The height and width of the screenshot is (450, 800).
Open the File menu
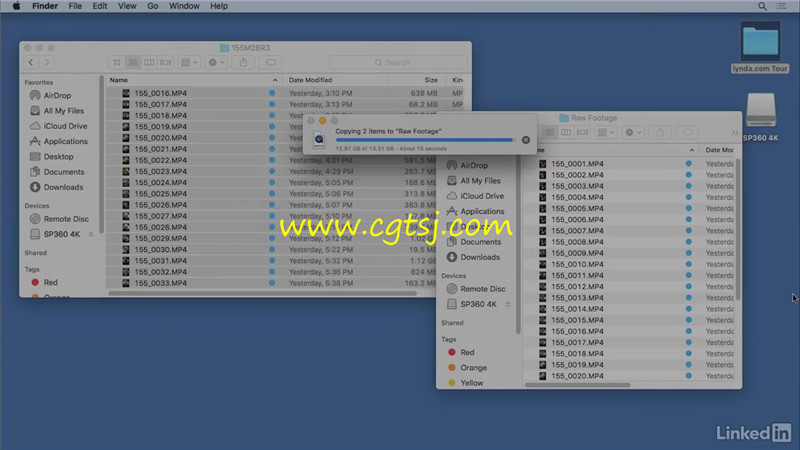(75, 6)
